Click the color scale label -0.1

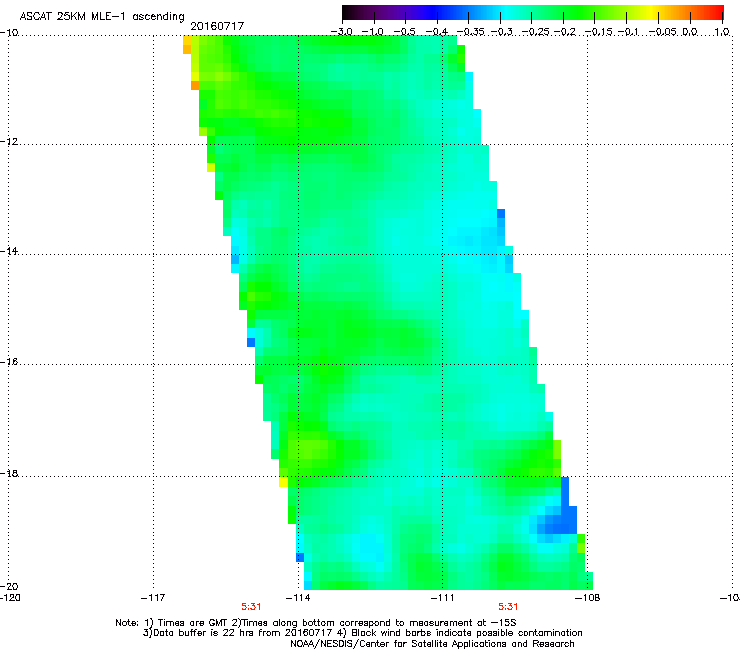point(628,32)
